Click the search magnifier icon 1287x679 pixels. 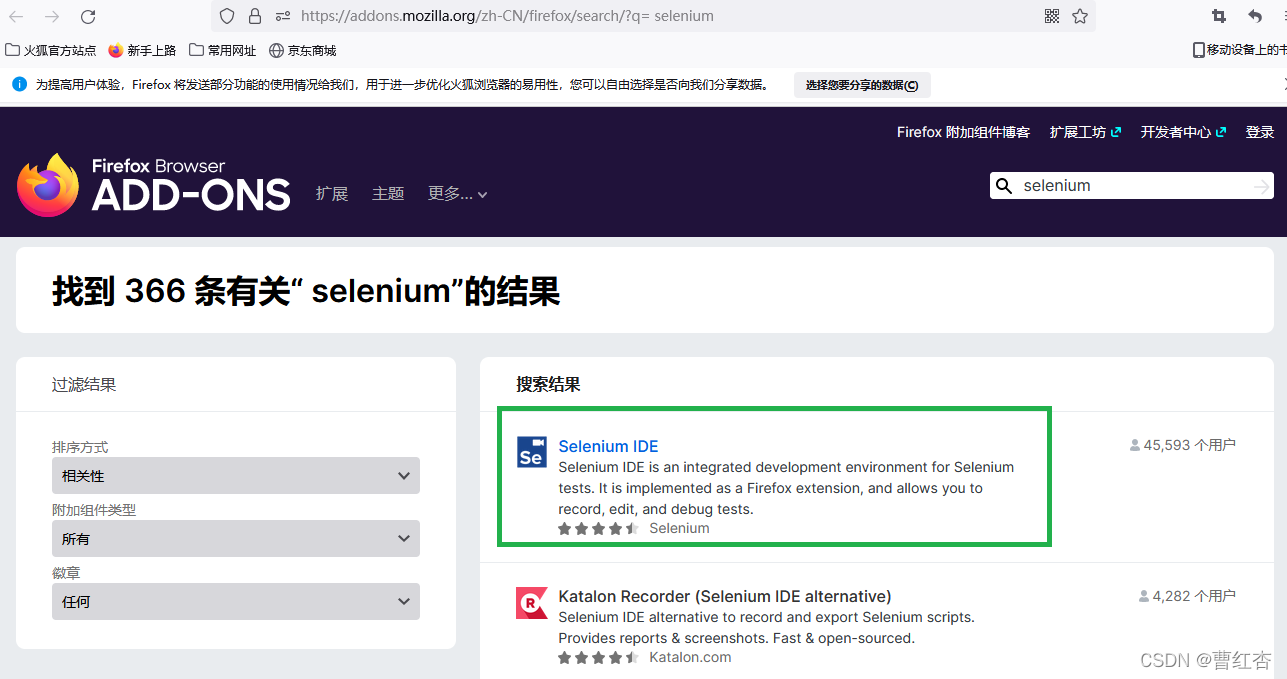(1003, 185)
